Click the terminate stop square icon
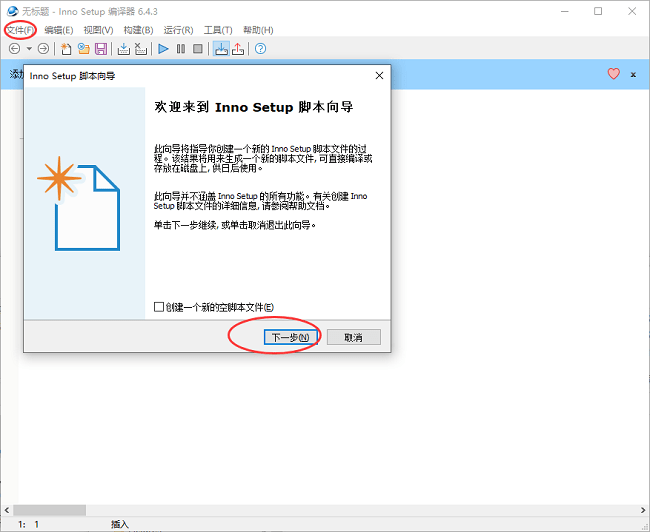This screenshot has width=650, height=532. pyautogui.click(x=198, y=49)
